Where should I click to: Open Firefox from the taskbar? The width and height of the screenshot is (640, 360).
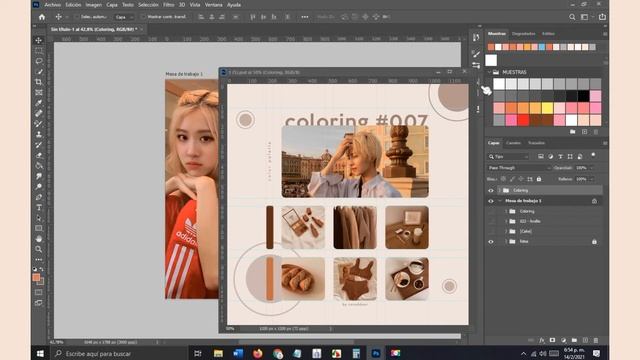[258, 353]
